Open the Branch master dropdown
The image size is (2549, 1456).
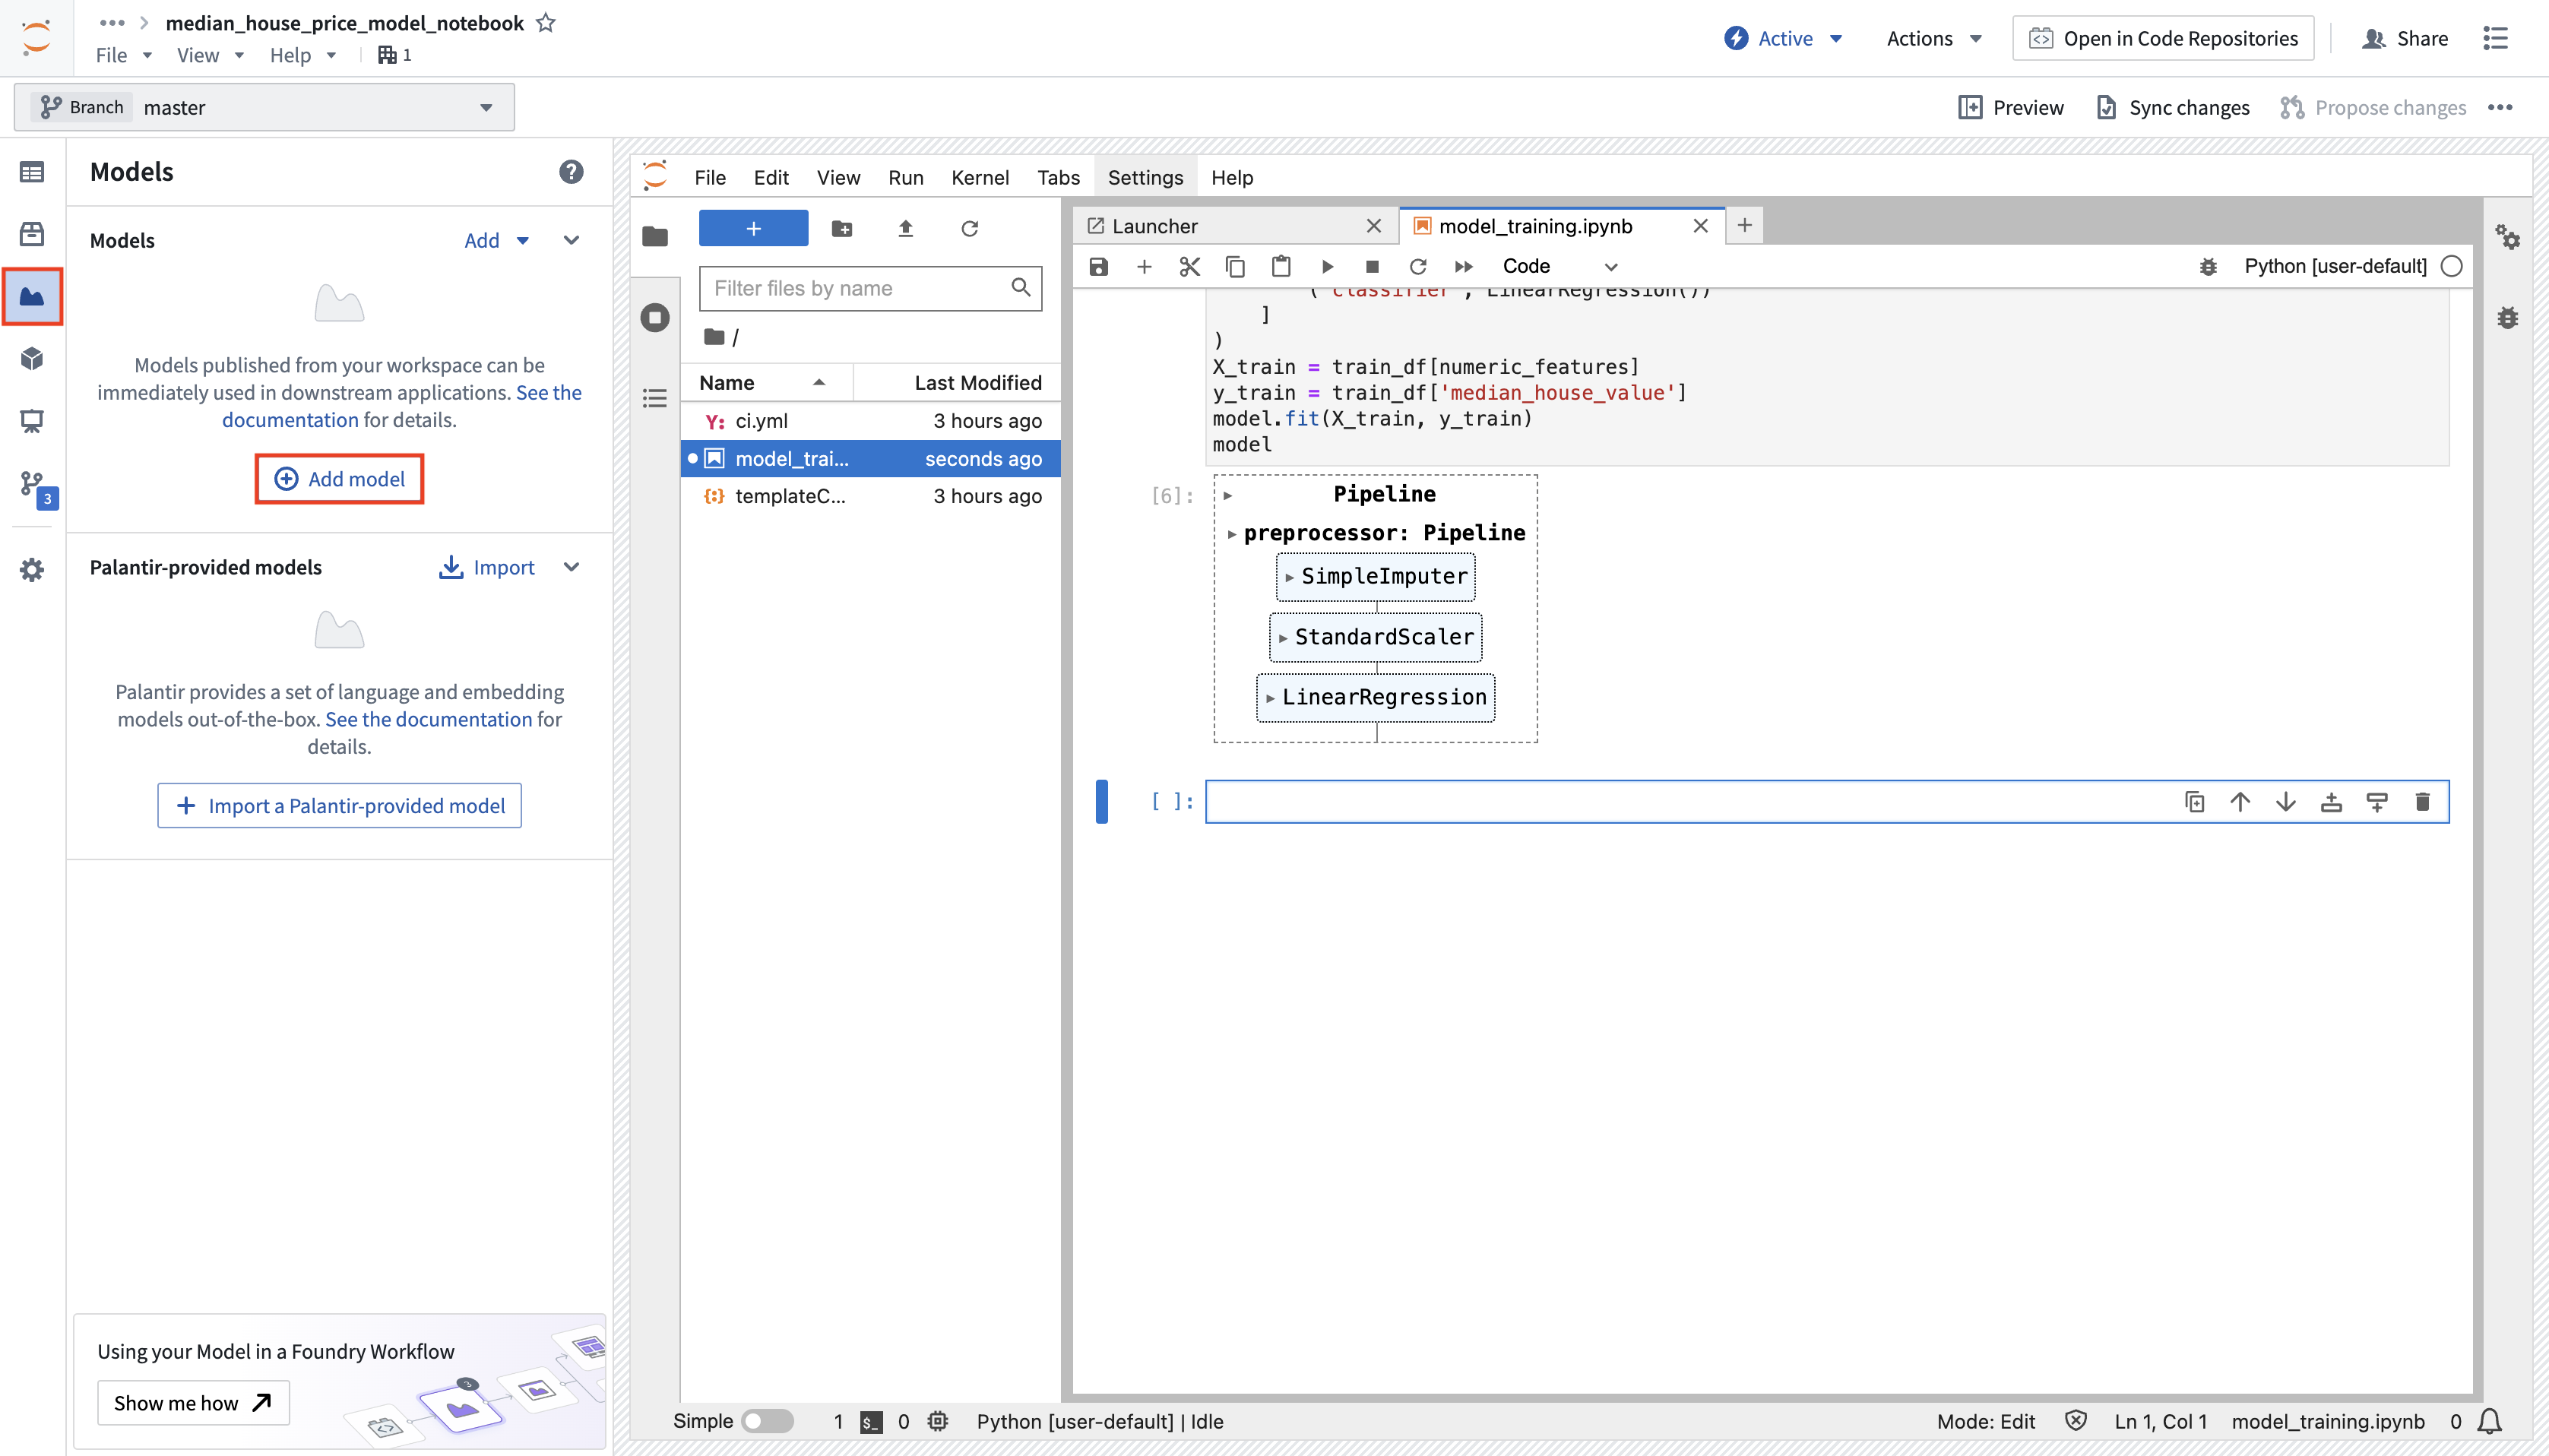click(x=264, y=107)
